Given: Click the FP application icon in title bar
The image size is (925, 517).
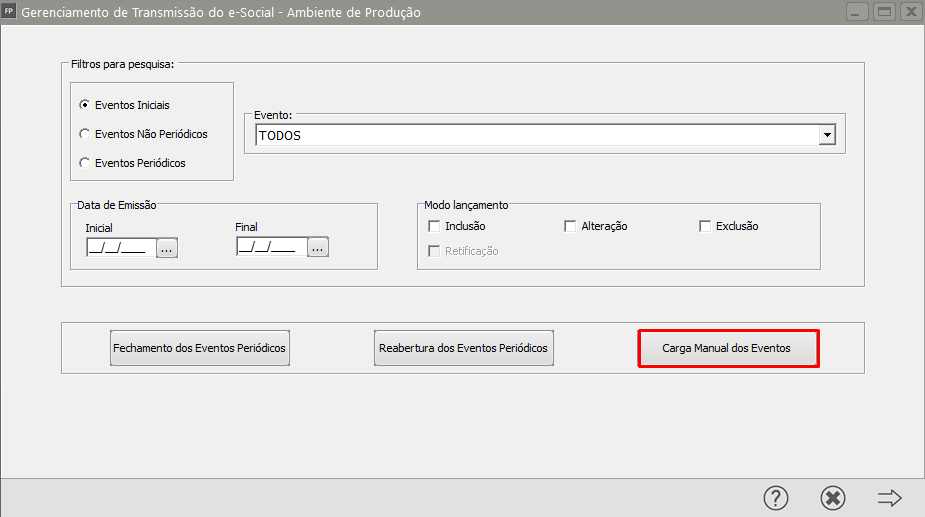Looking at the screenshot, I should coord(10,12).
